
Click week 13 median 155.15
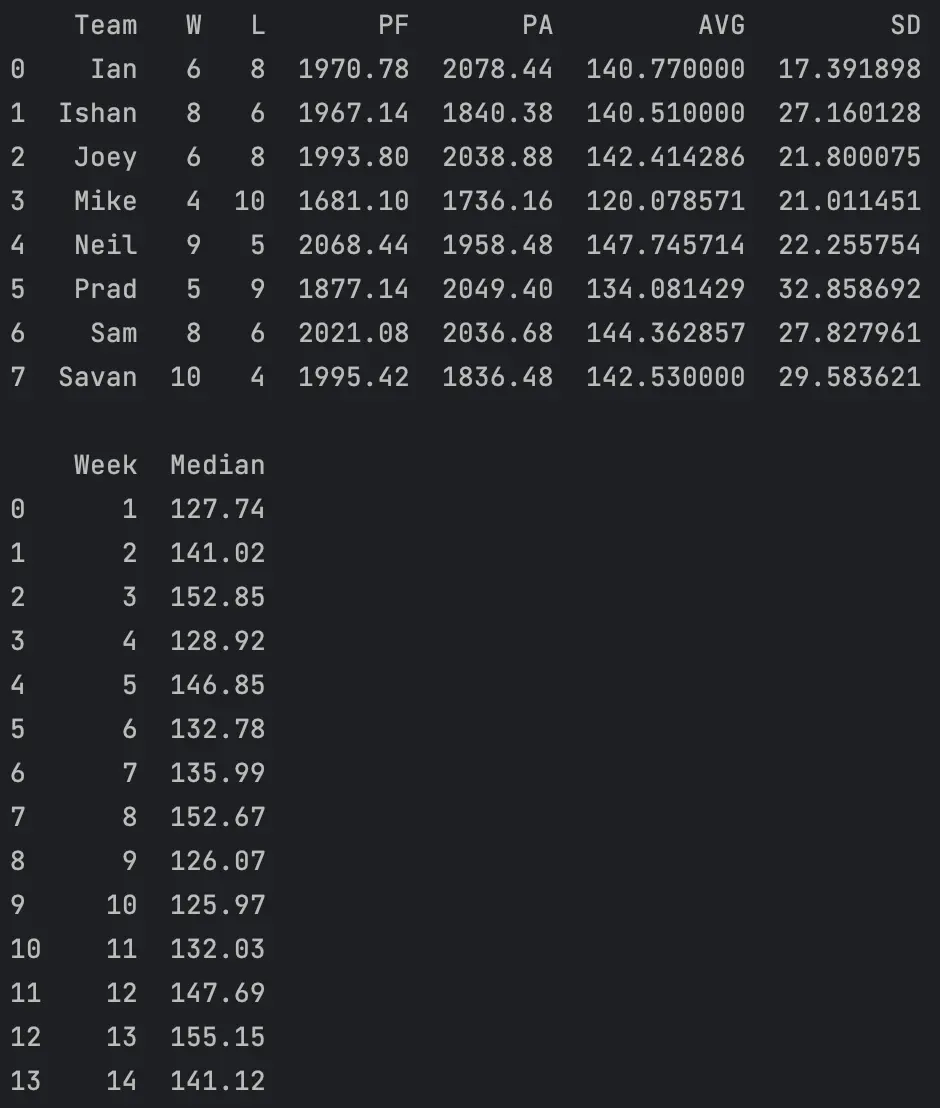(218, 1037)
